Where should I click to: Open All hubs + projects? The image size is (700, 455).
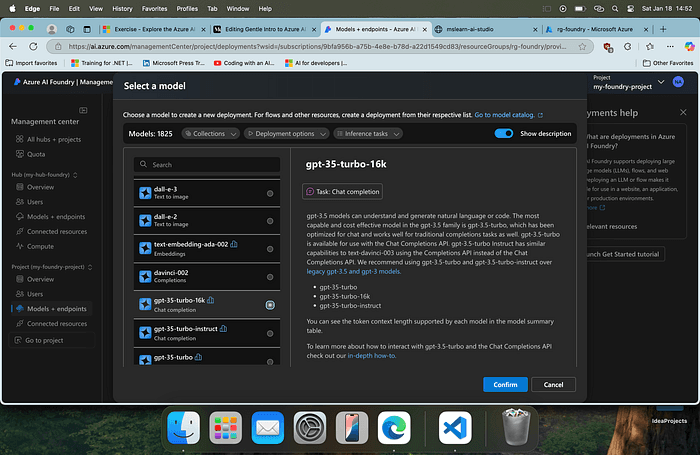49,139
